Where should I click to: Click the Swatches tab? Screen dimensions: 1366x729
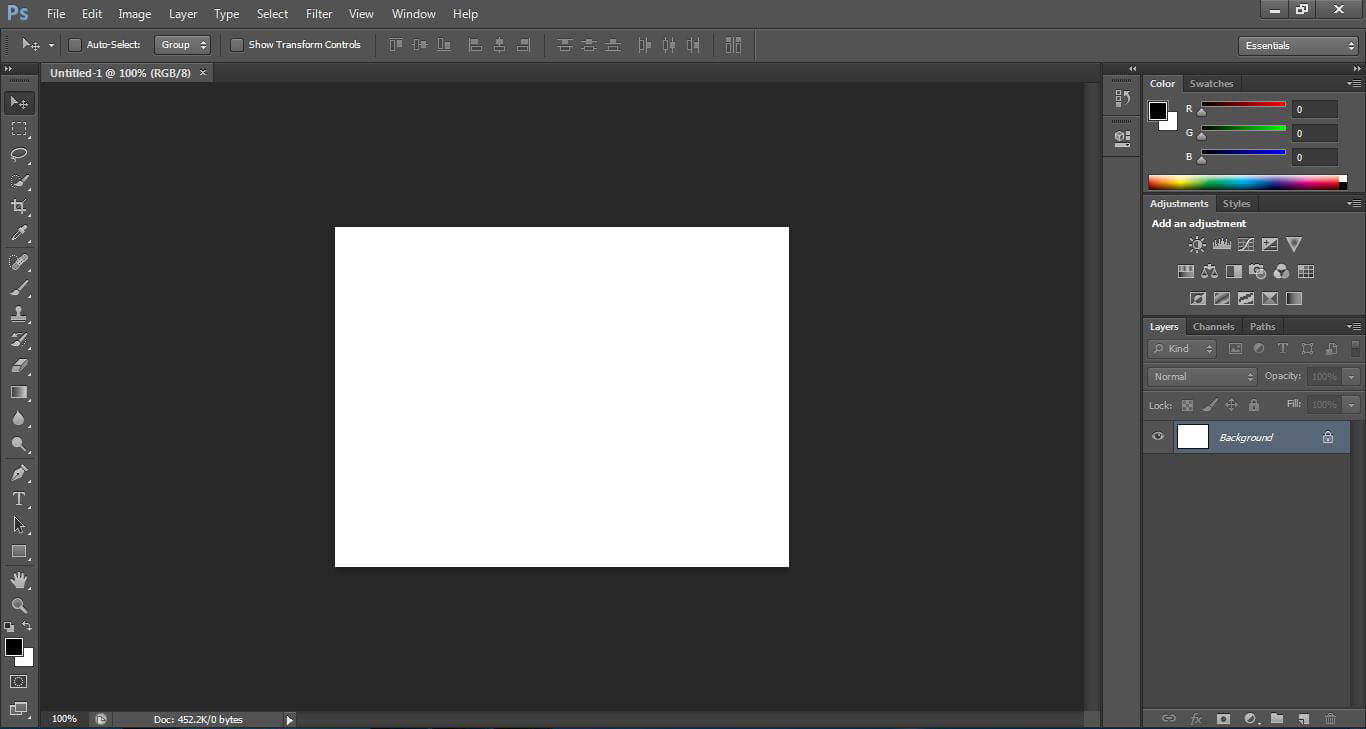pos(1211,83)
